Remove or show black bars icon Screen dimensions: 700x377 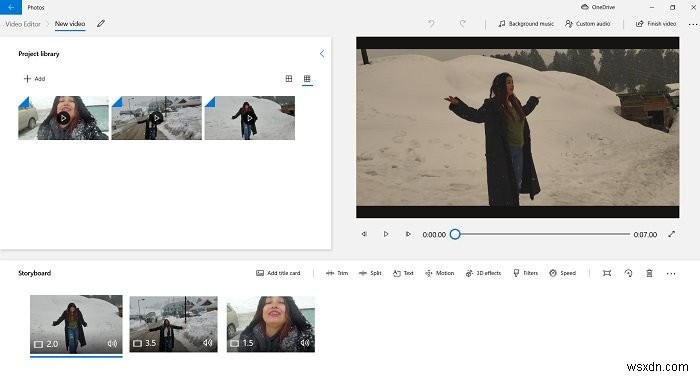[x=607, y=273]
